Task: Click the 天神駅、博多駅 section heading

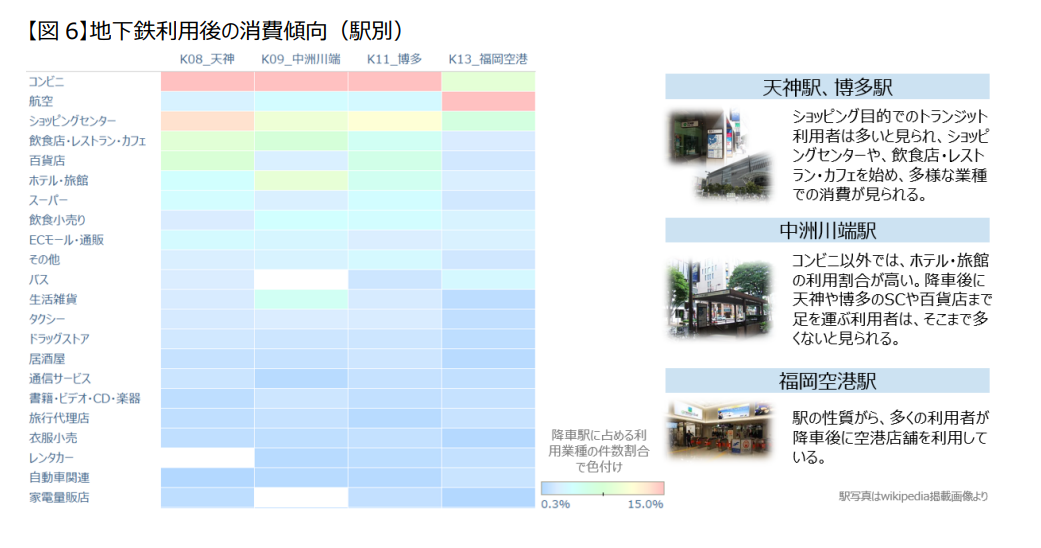Action: [x=827, y=87]
